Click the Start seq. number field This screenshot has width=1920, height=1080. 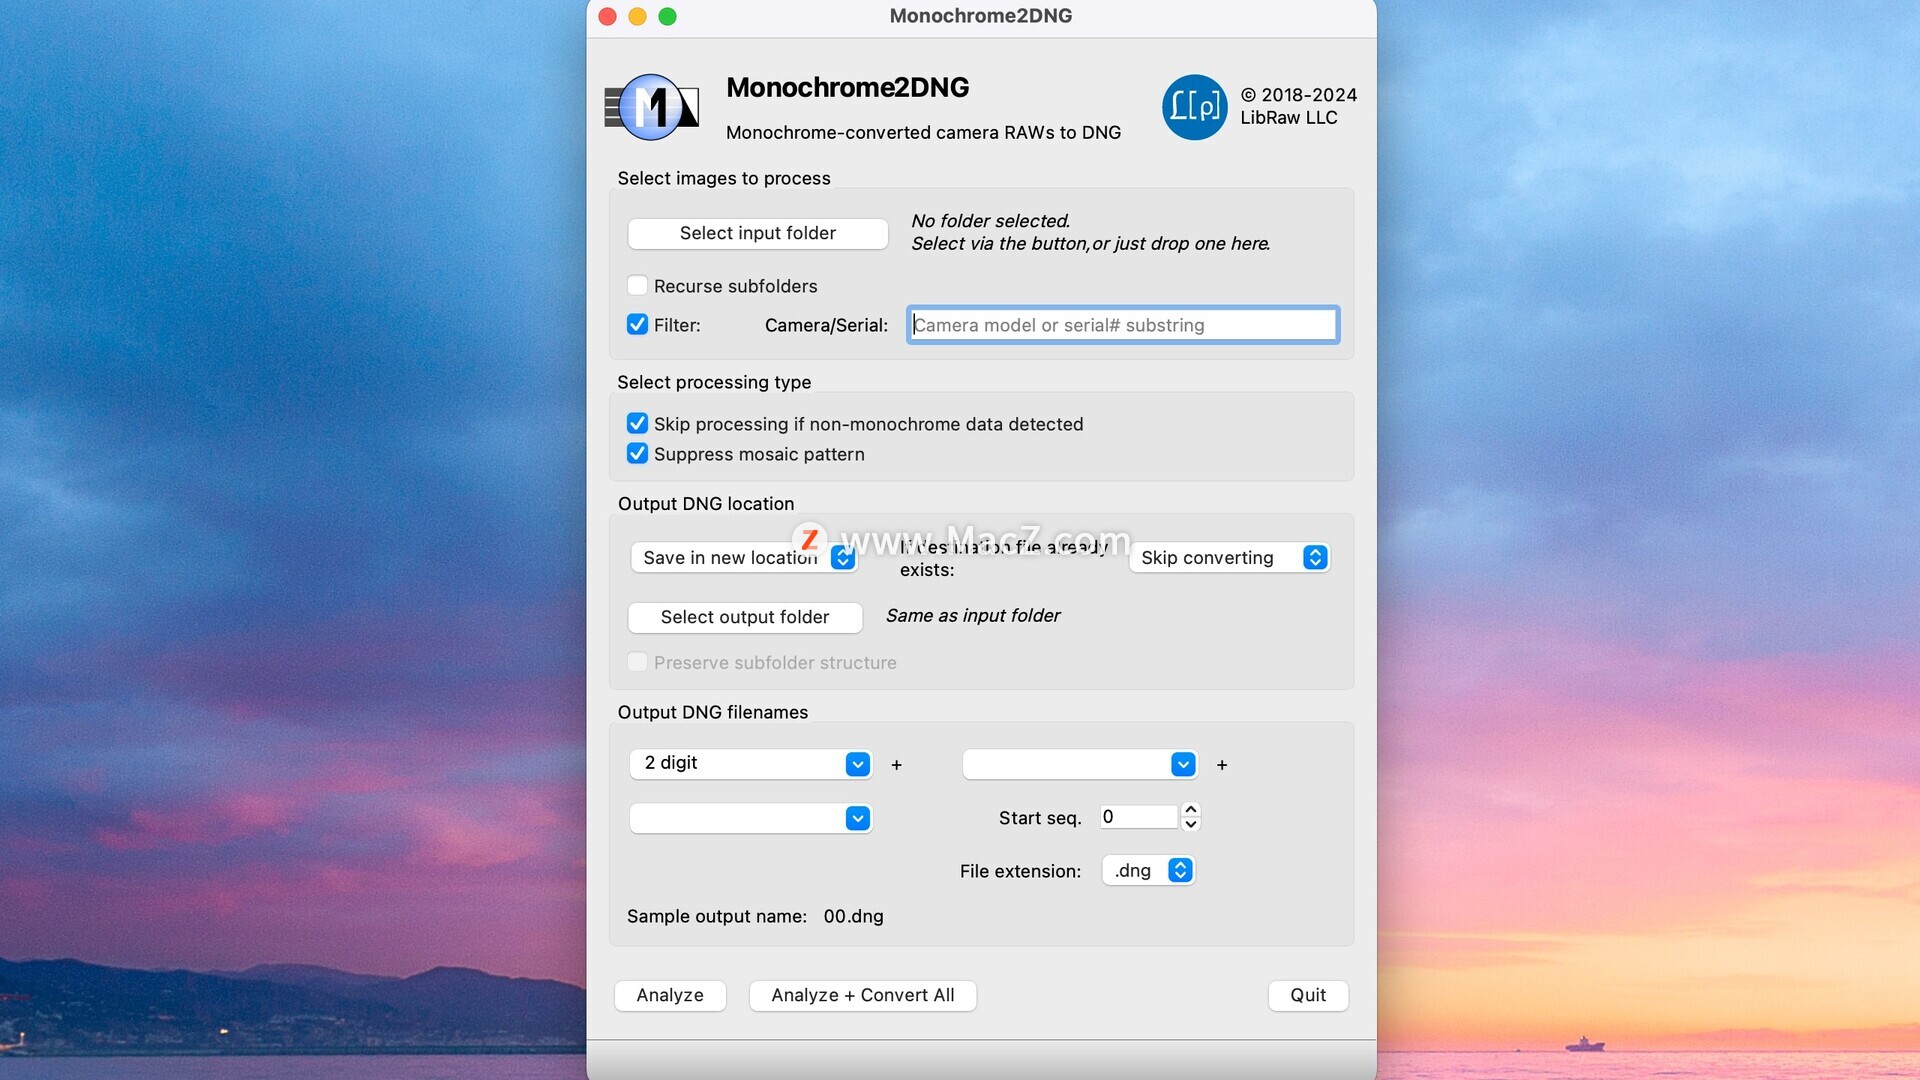click(1139, 817)
